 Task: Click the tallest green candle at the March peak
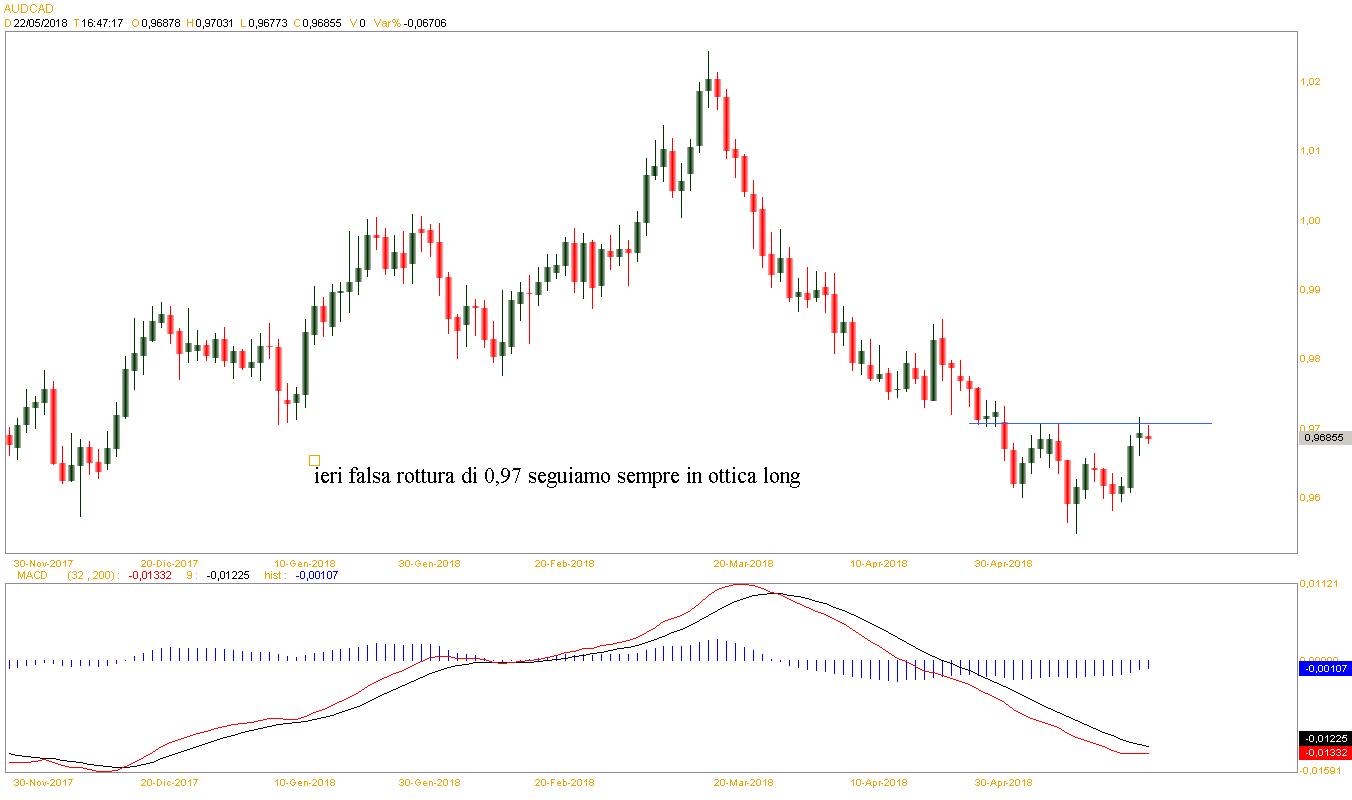699,120
